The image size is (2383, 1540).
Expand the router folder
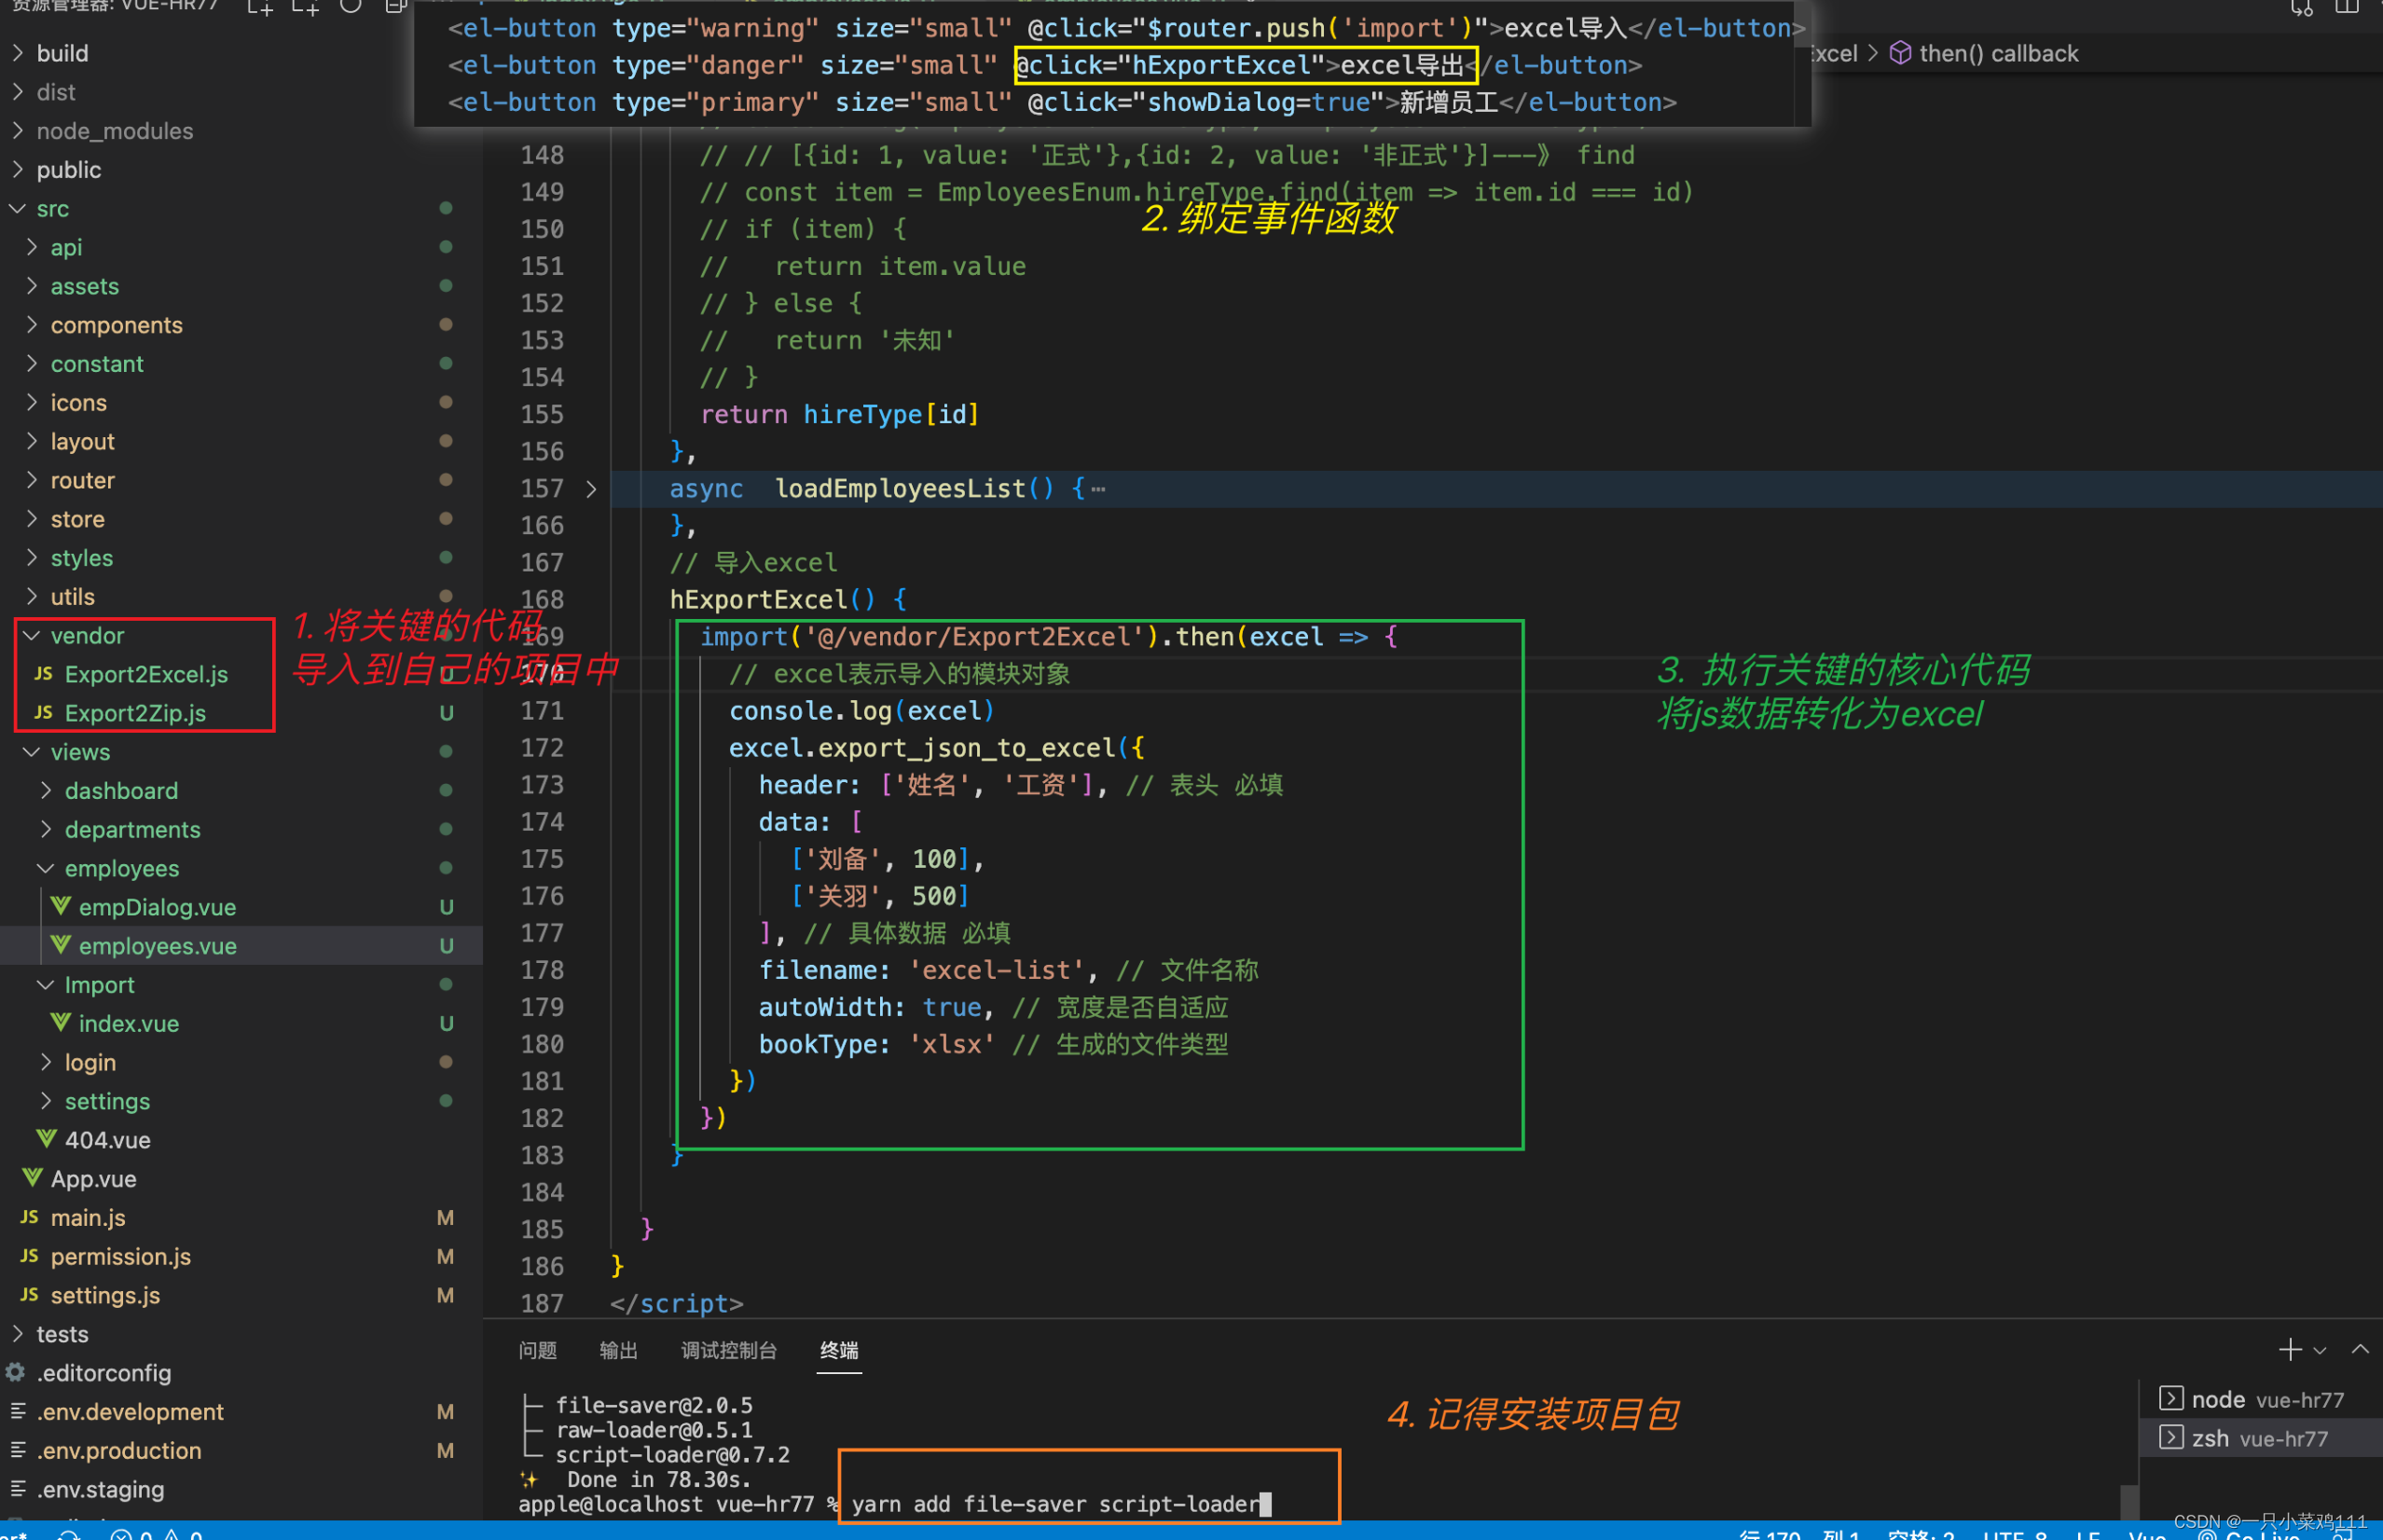[82, 481]
